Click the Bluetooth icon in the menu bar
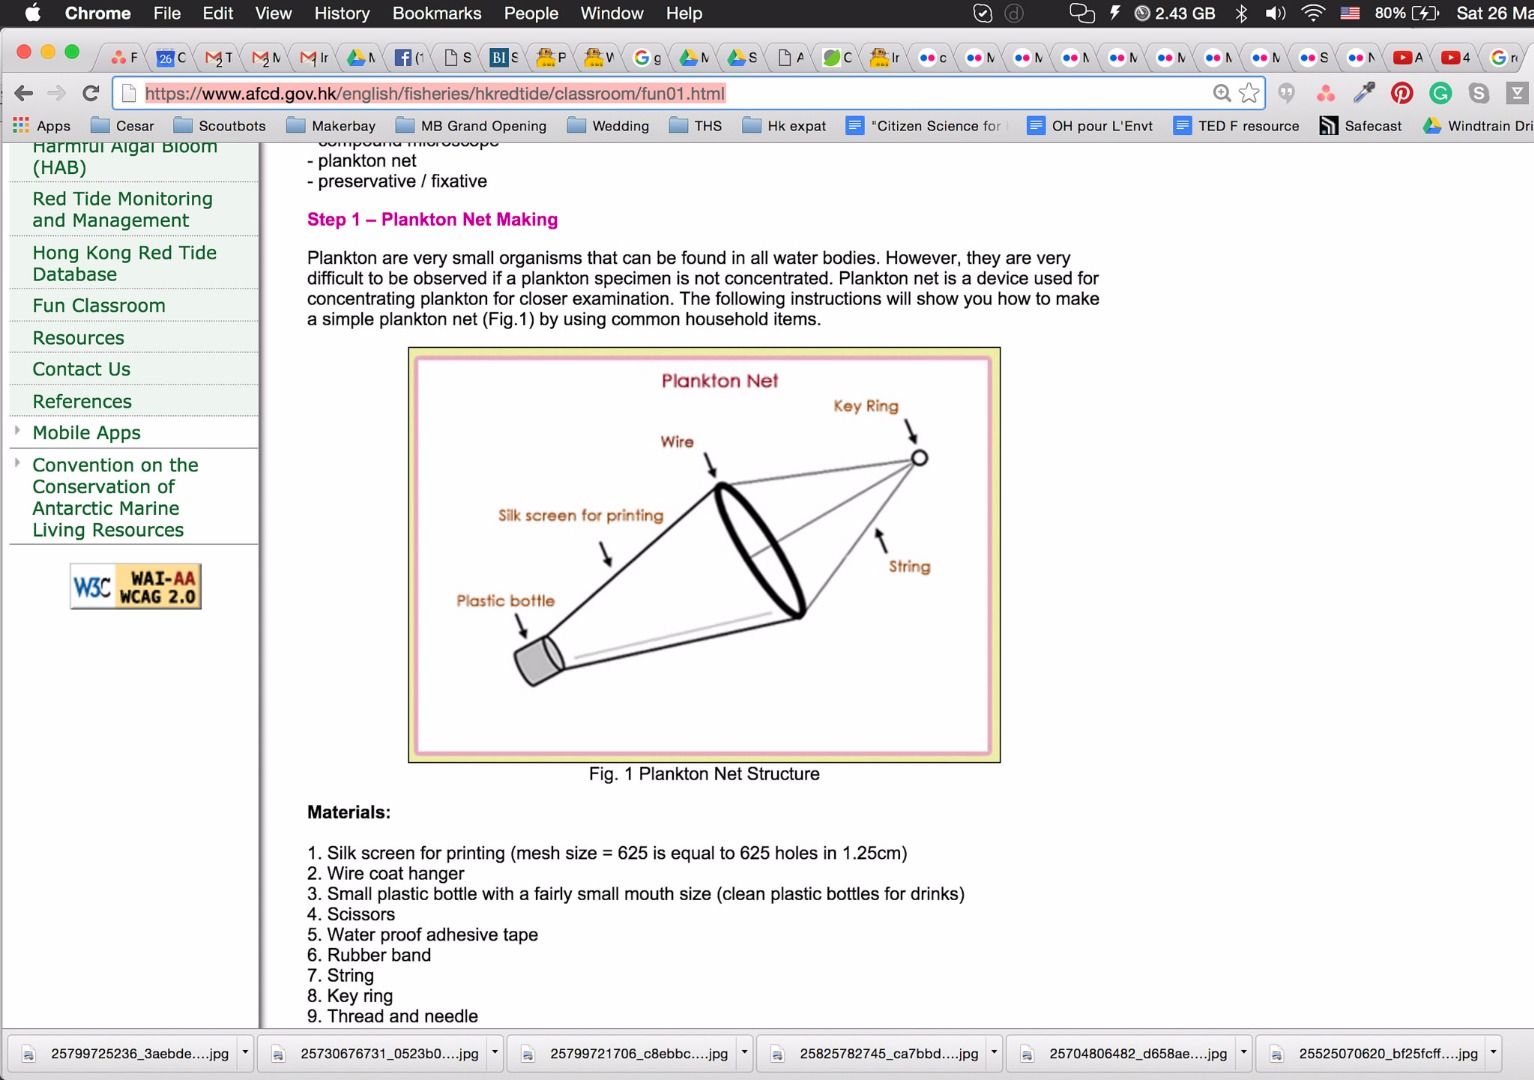Screen dimensions: 1534x1080 coord(1242,13)
